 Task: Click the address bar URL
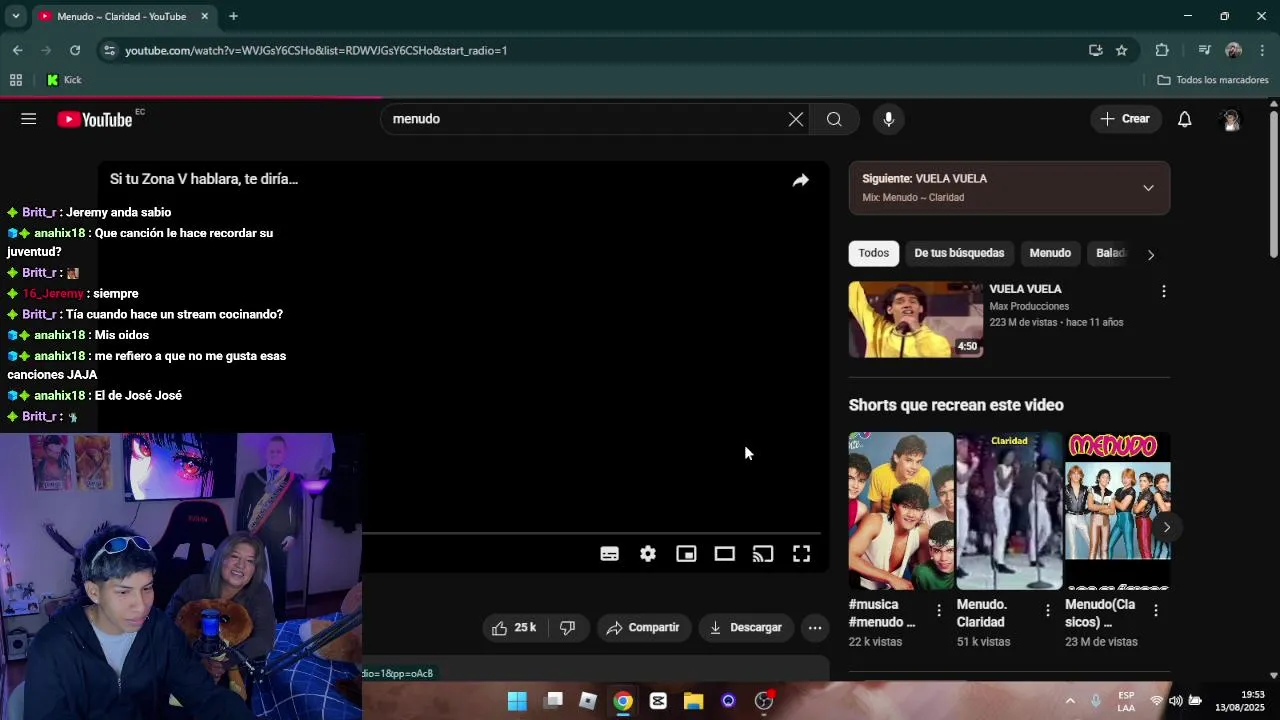pyautogui.click(x=316, y=50)
